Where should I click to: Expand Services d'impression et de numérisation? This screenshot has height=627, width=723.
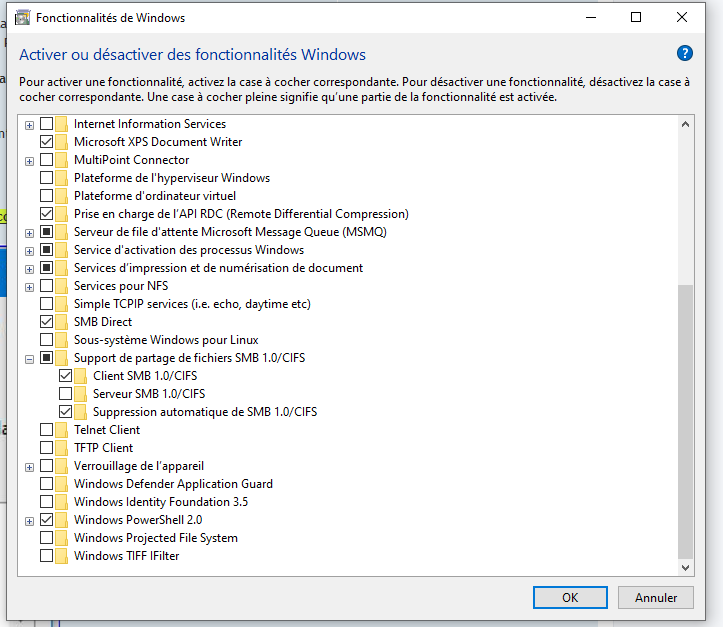tap(30, 269)
